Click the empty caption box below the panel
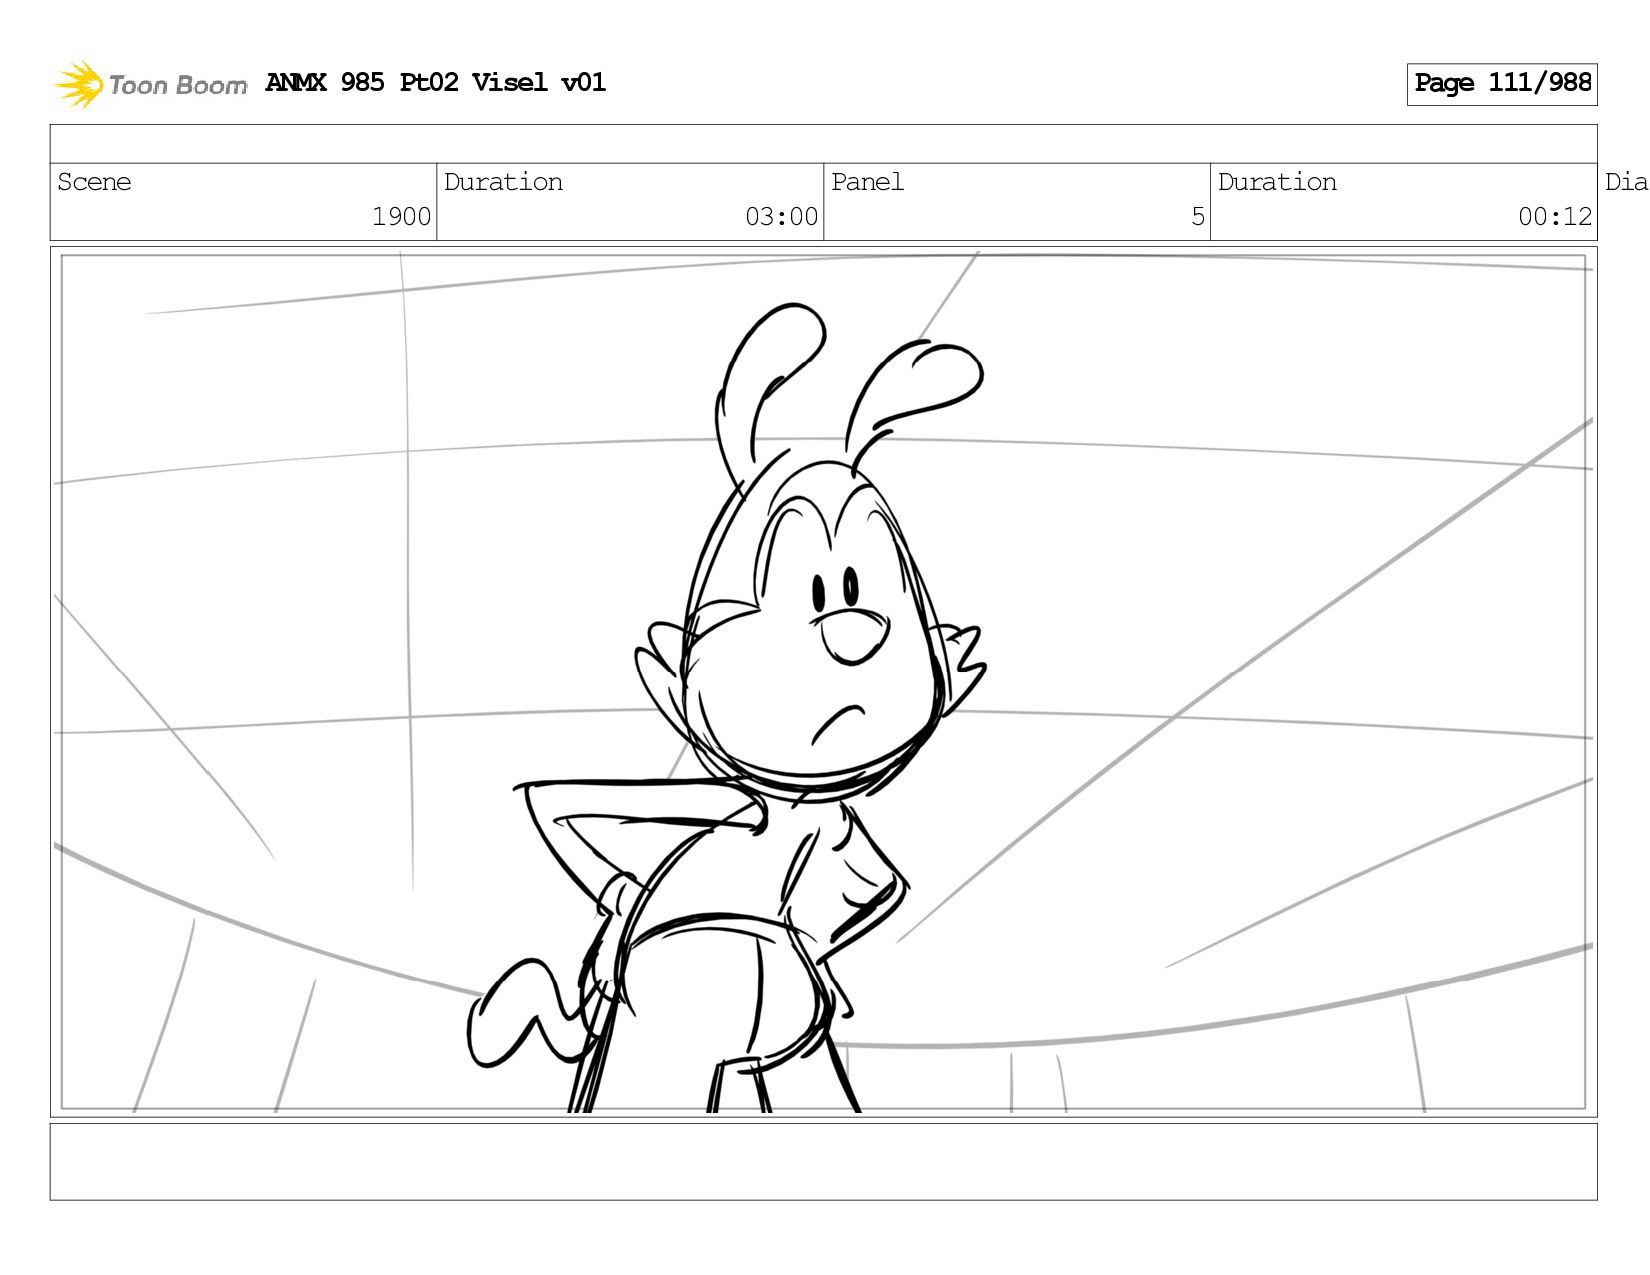1650x1275 pixels. 823,1161
